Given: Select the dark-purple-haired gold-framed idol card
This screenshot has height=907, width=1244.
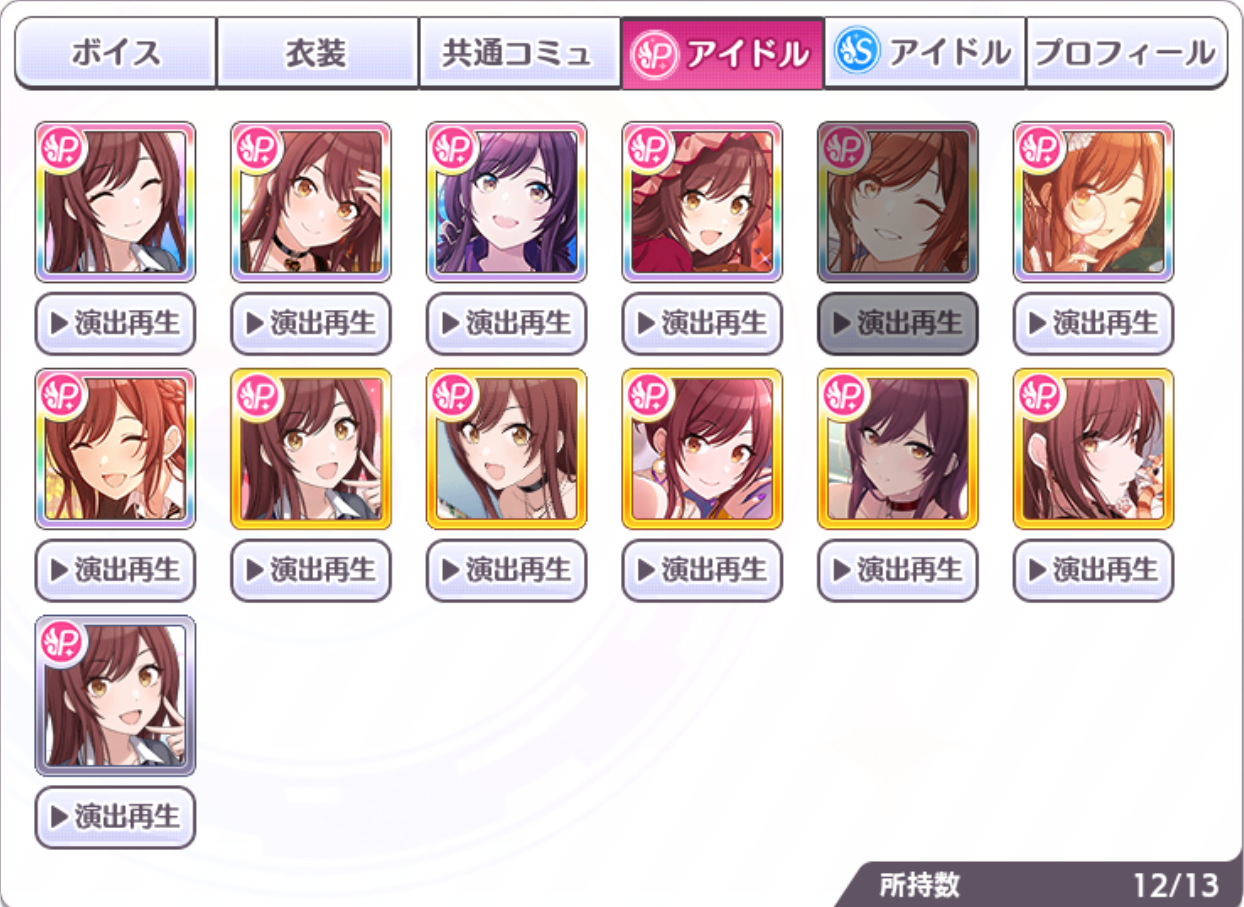Looking at the screenshot, I should point(898,449).
